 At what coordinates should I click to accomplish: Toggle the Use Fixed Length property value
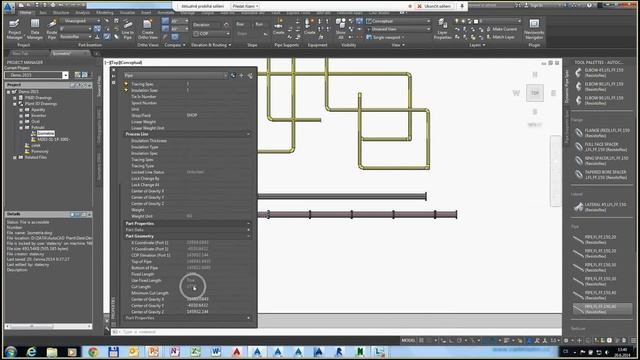pos(191,280)
